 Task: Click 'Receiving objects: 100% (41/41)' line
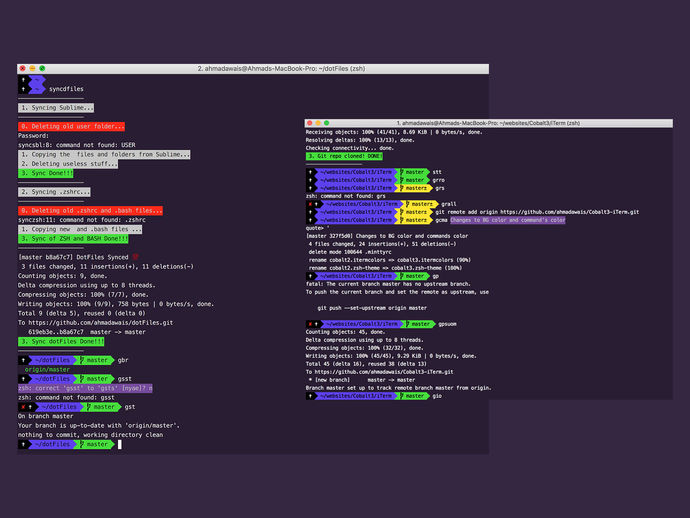point(394,132)
